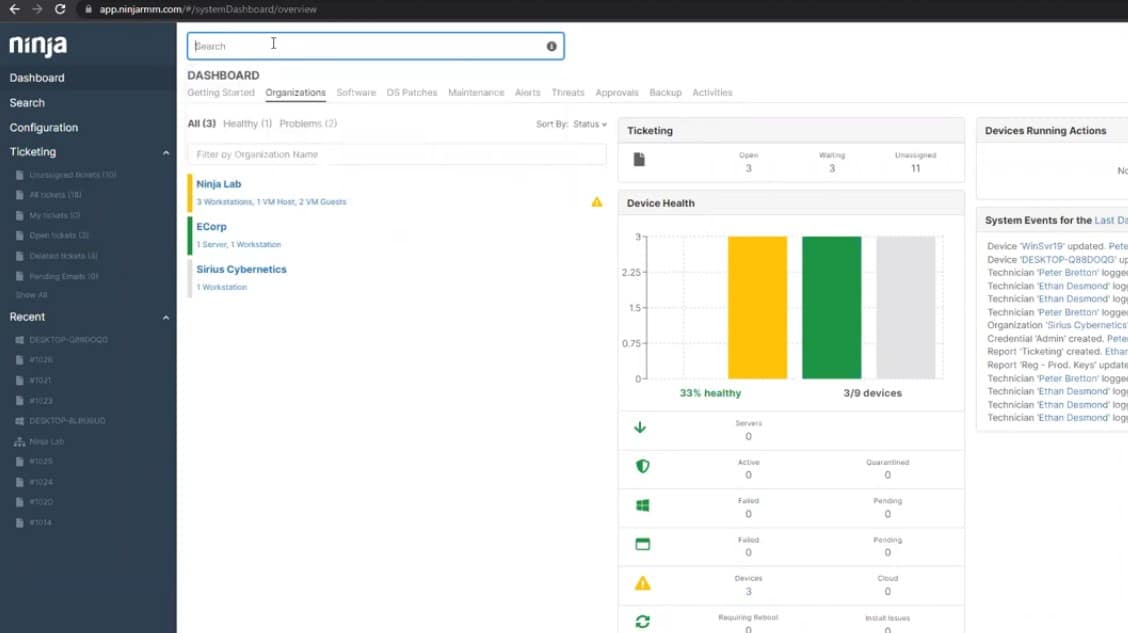This screenshot has width=1128, height=633.
Task: Click the browser back arrow
Action: tap(14, 9)
